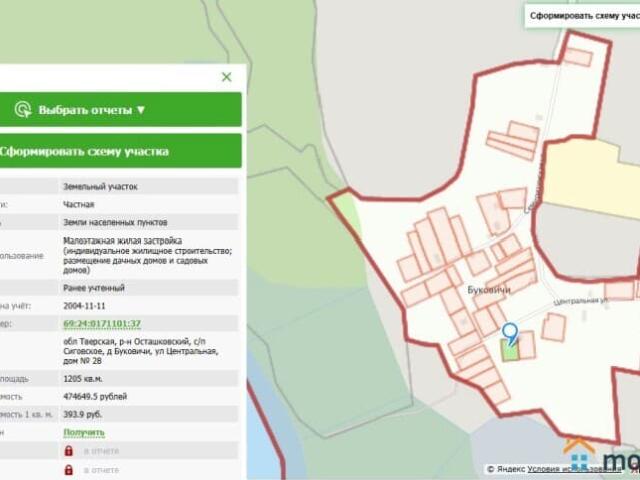
Task: Click the Частная ownership value
Action: (x=79, y=204)
